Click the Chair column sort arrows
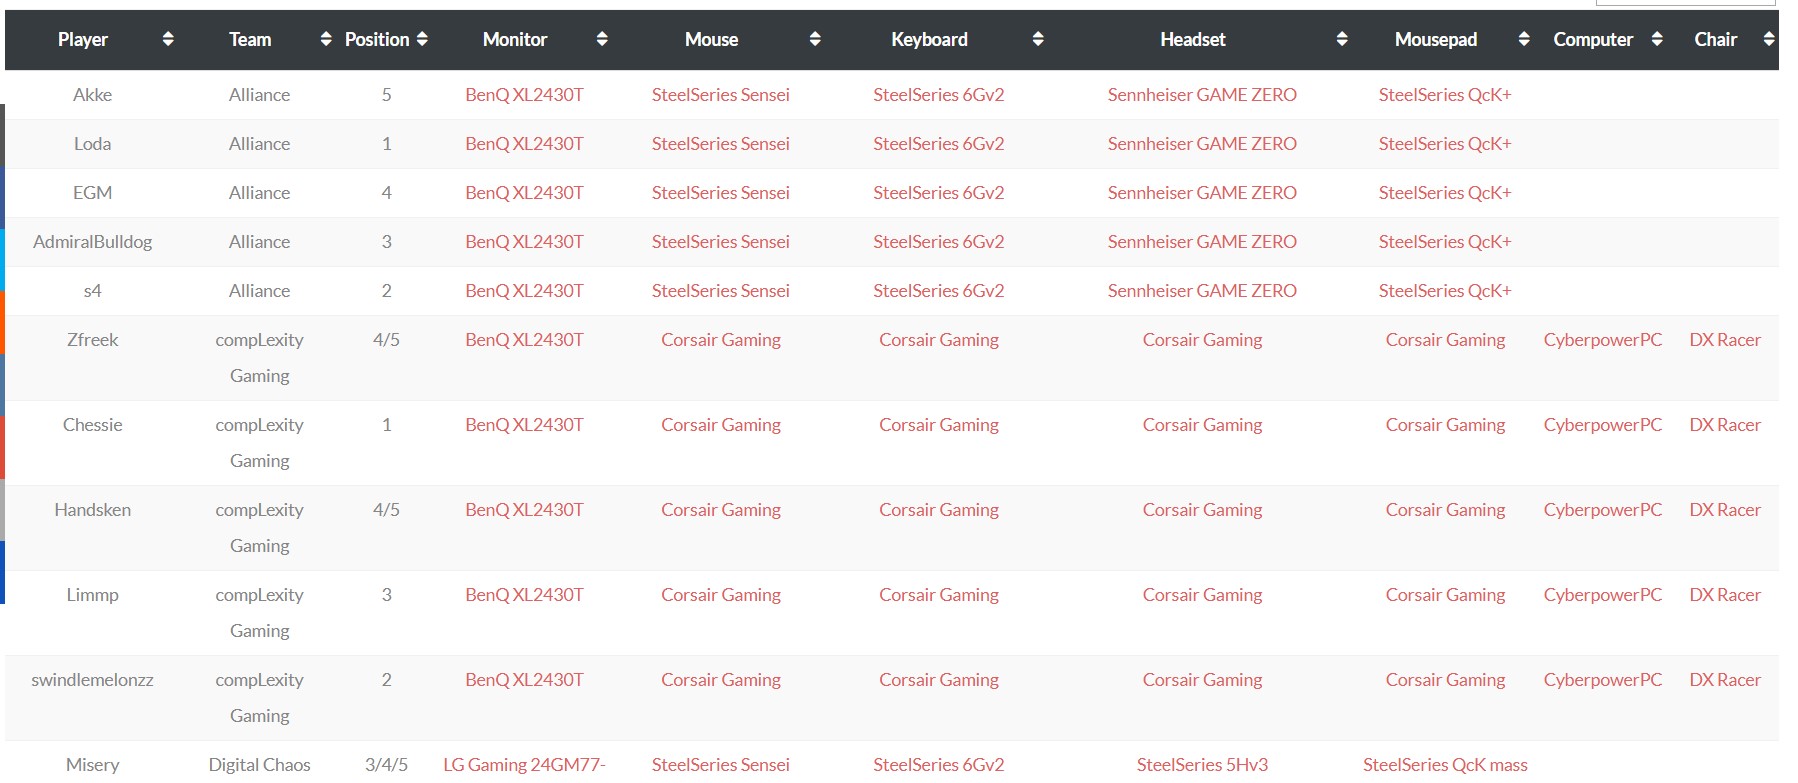 1769,39
